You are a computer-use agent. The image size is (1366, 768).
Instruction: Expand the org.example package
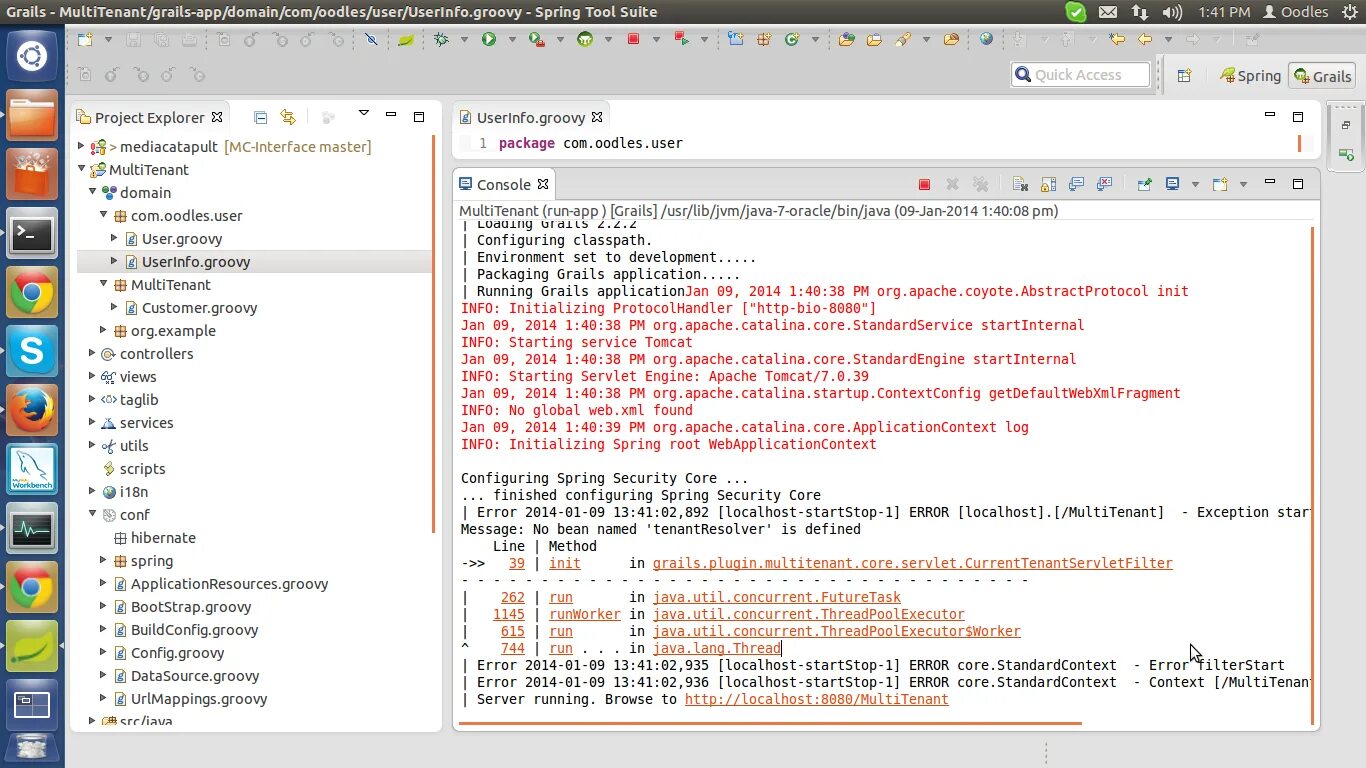pyautogui.click(x=103, y=330)
